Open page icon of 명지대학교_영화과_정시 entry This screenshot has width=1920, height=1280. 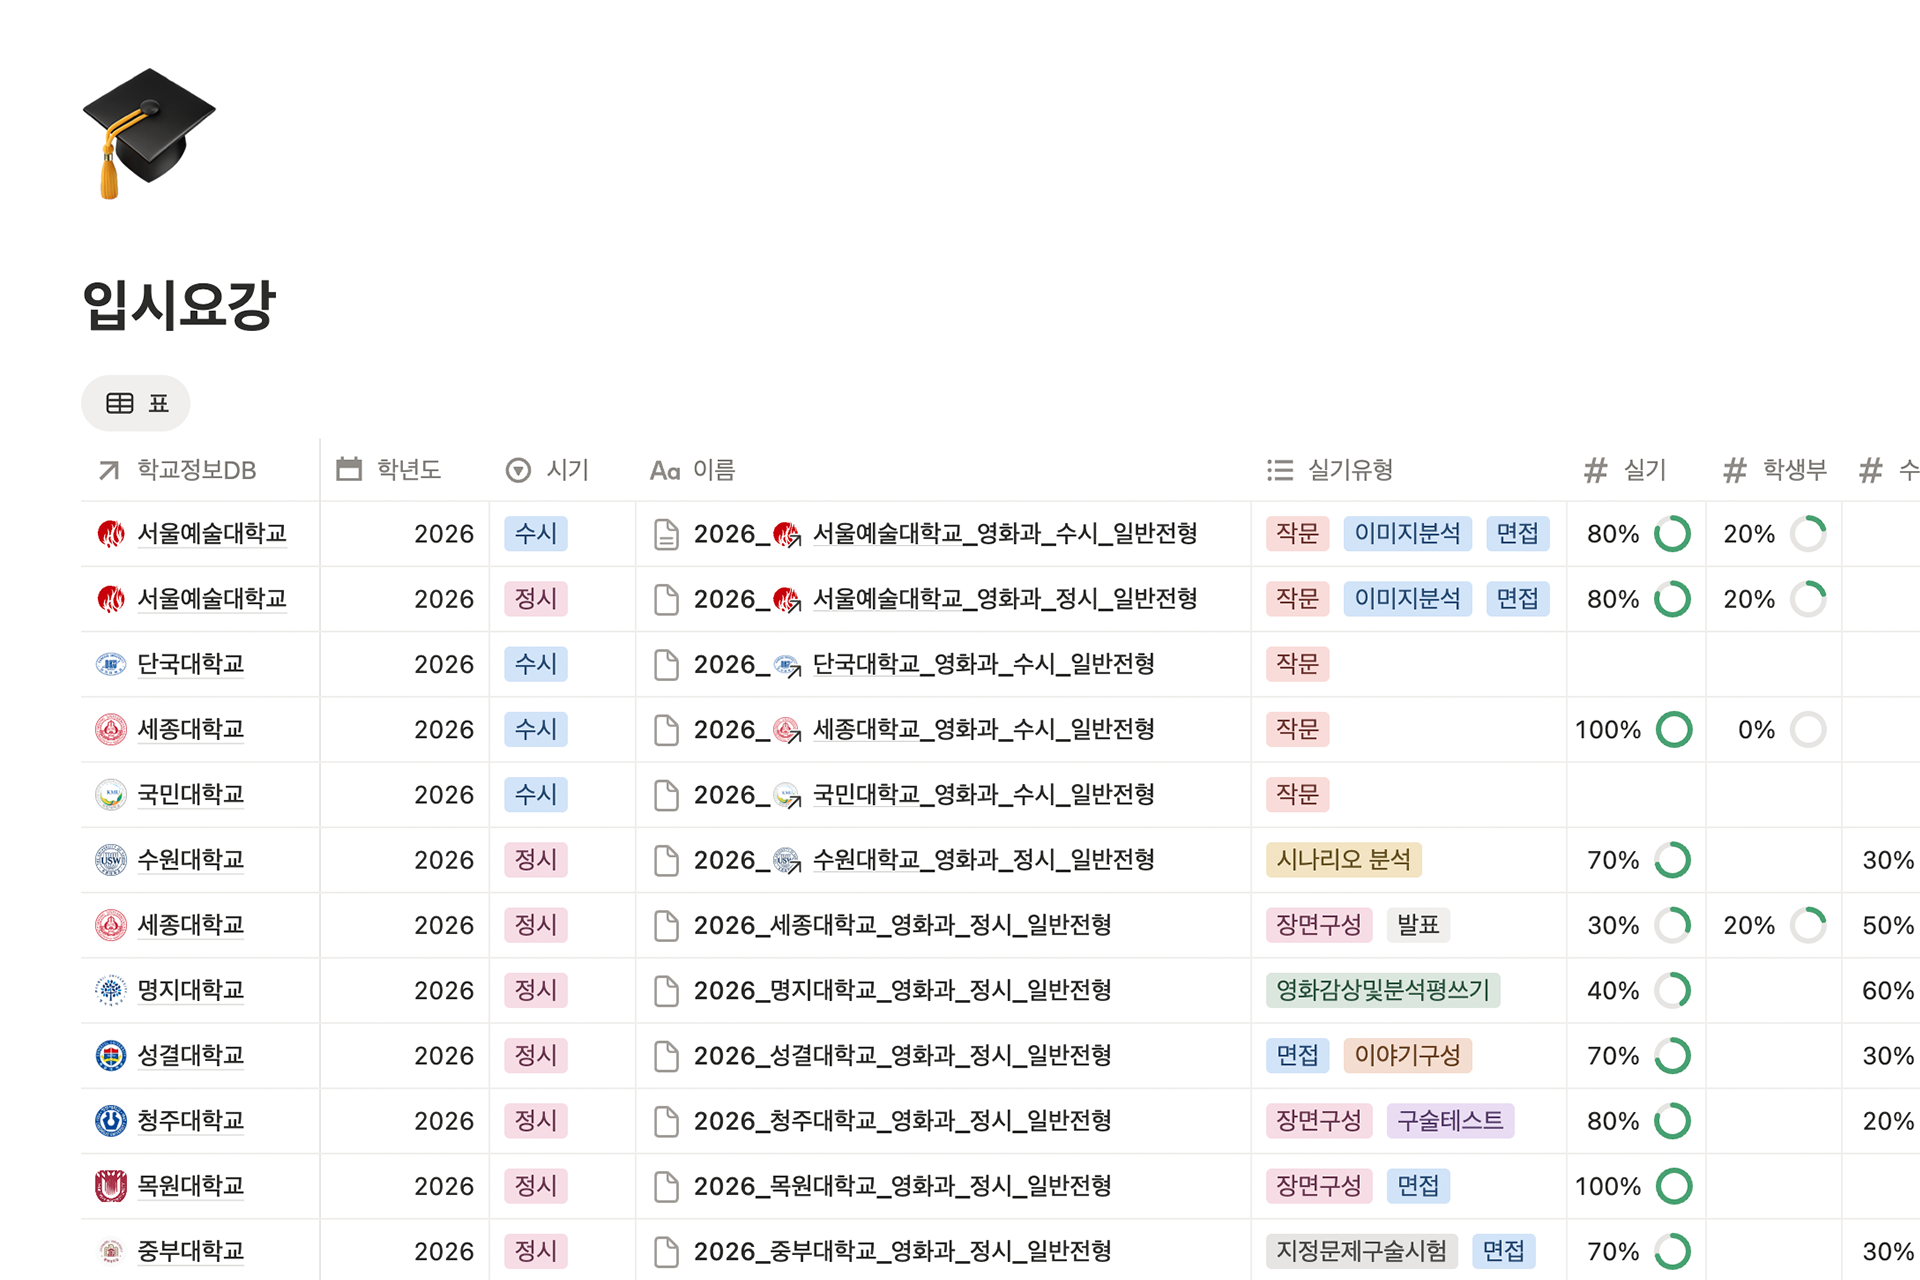[666, 990]
